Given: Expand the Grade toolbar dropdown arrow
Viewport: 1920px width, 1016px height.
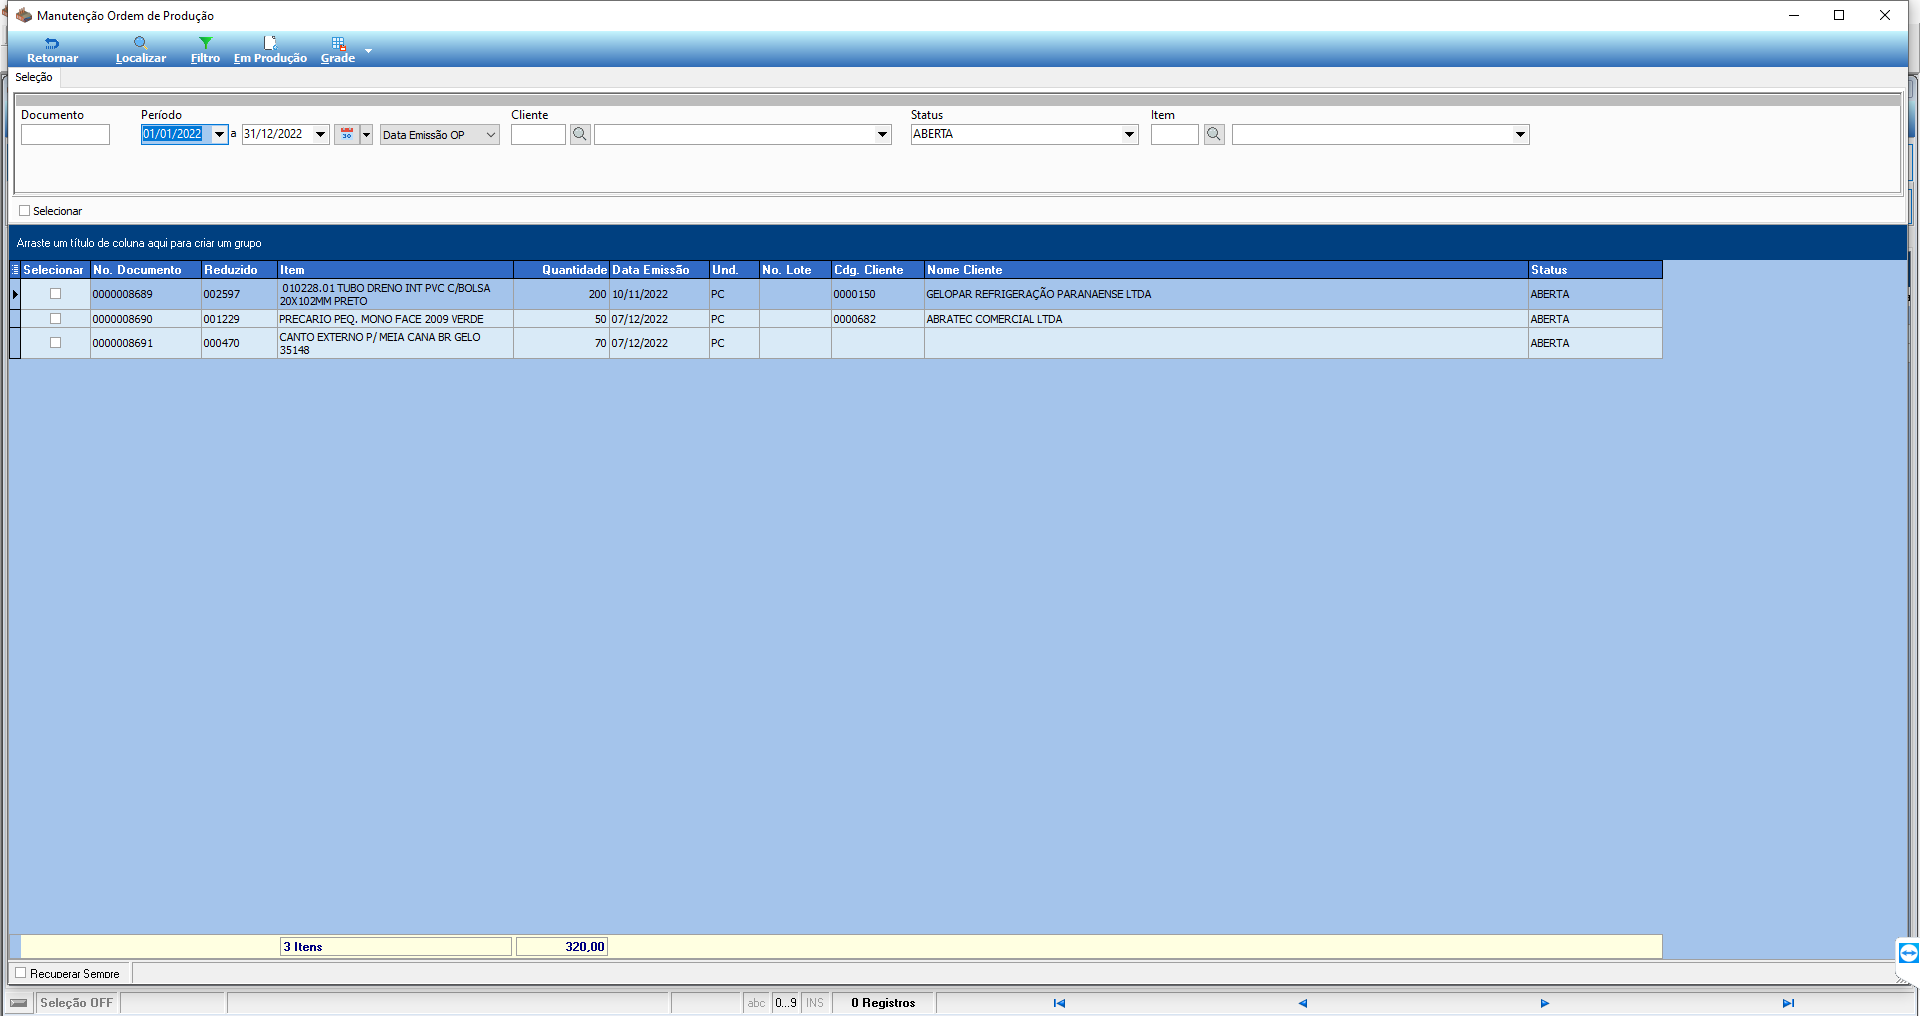Looking at the screenshot, I should [x=368, y=50].
